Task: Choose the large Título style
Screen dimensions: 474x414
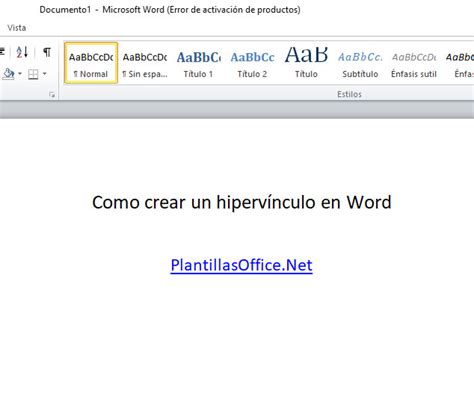Action: point(306,63)
